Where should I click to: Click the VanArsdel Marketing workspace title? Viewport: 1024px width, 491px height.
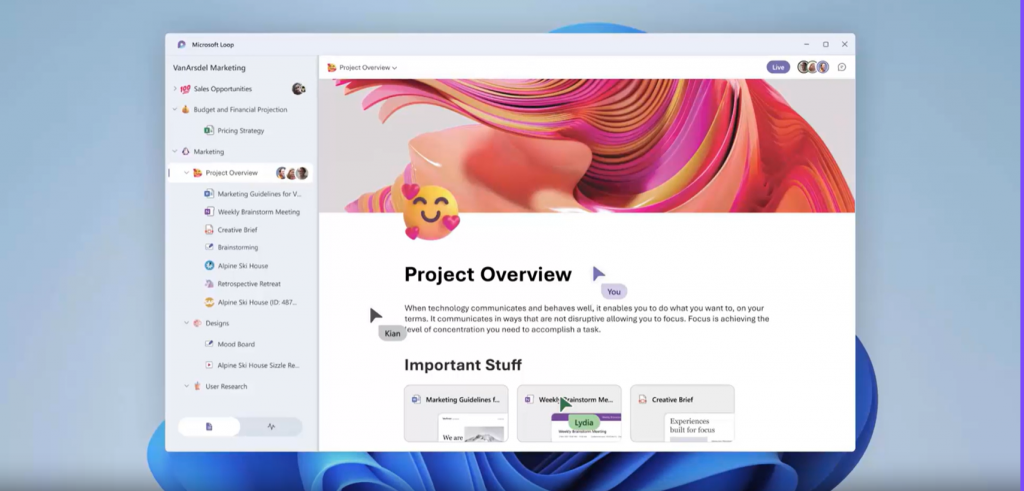[209, 68]
